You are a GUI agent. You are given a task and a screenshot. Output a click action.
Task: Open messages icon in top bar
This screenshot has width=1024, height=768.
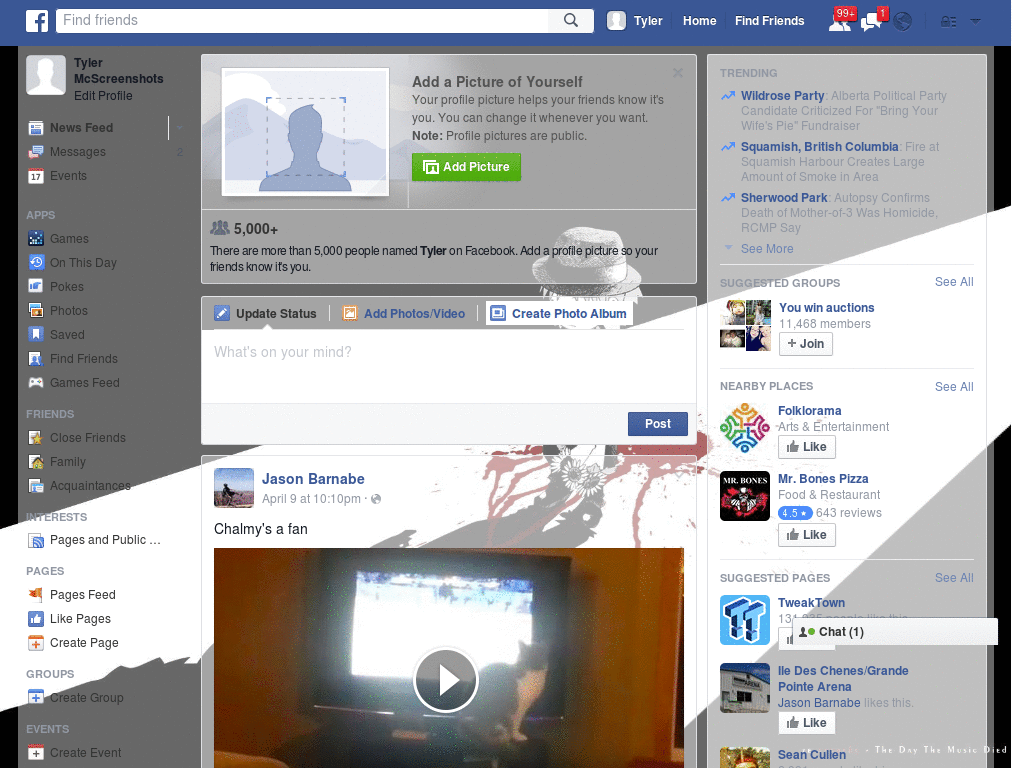coord(872,21)
